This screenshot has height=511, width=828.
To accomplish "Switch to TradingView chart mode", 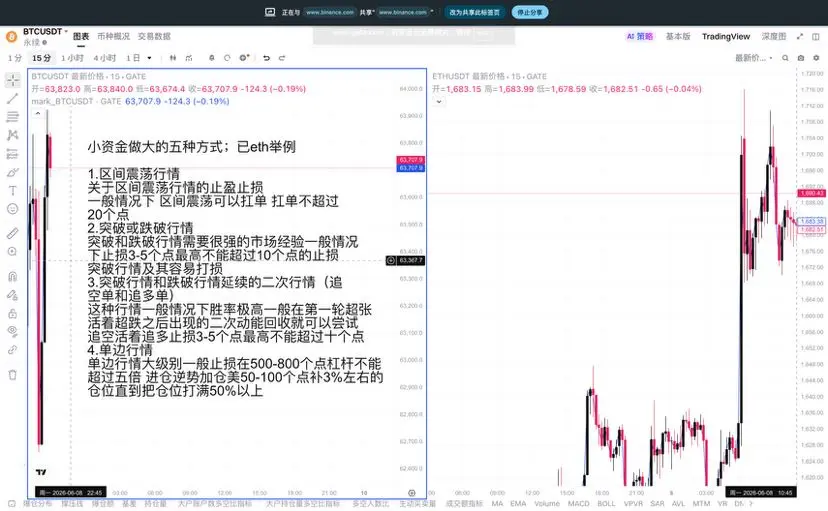I will click(x=726, y=36).
